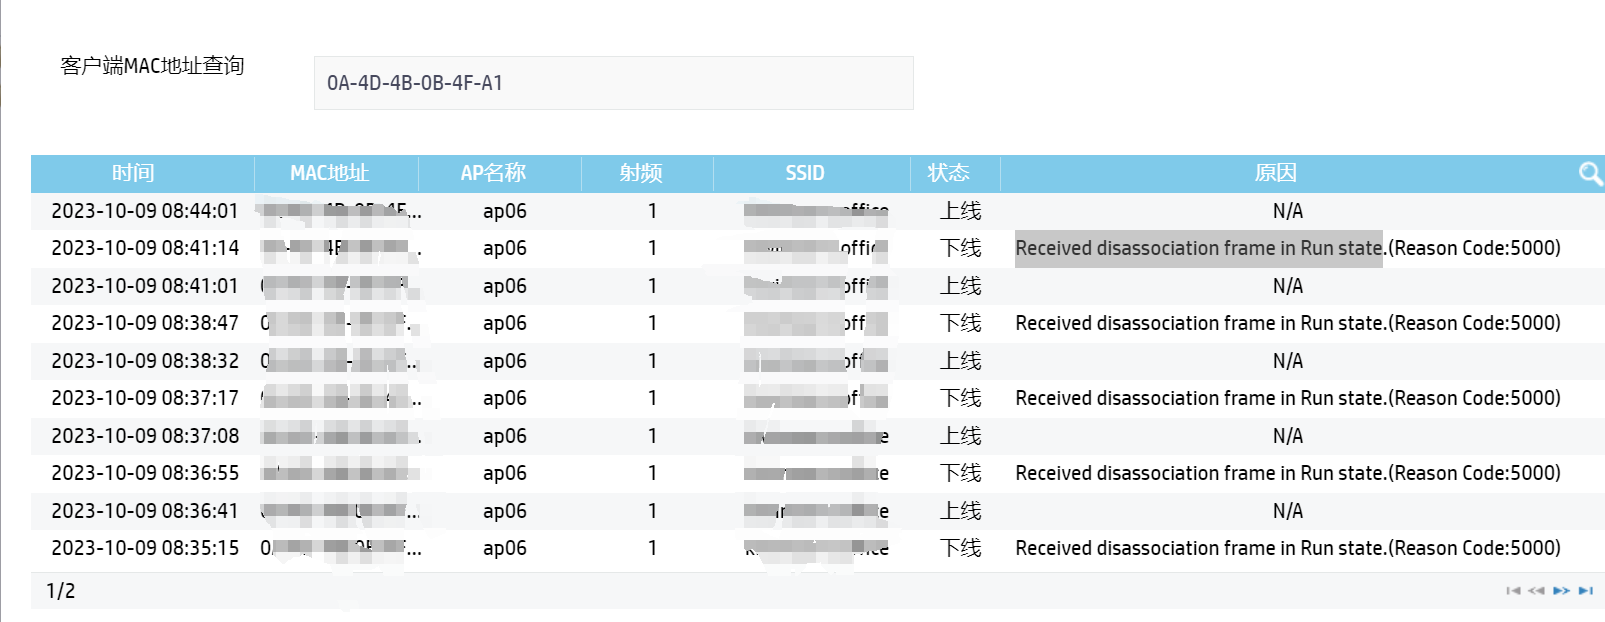This screenshot has height=622, width=1605.
Task: Click the 上线 status in the 08:37:08 row
Action: pos(960,436)
